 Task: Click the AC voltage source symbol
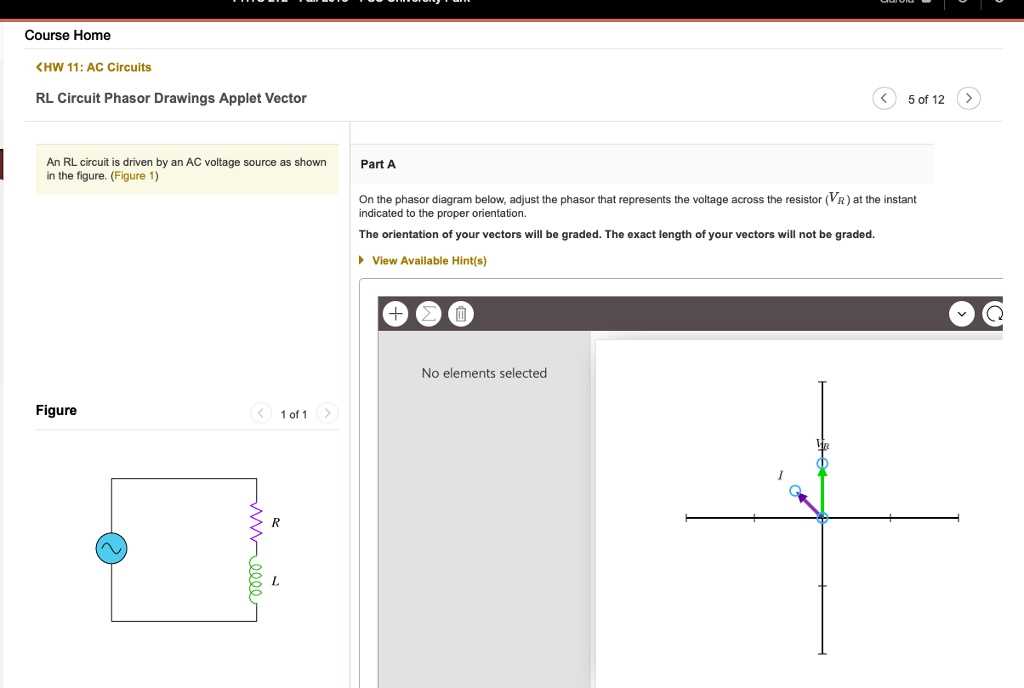point(112,548)
